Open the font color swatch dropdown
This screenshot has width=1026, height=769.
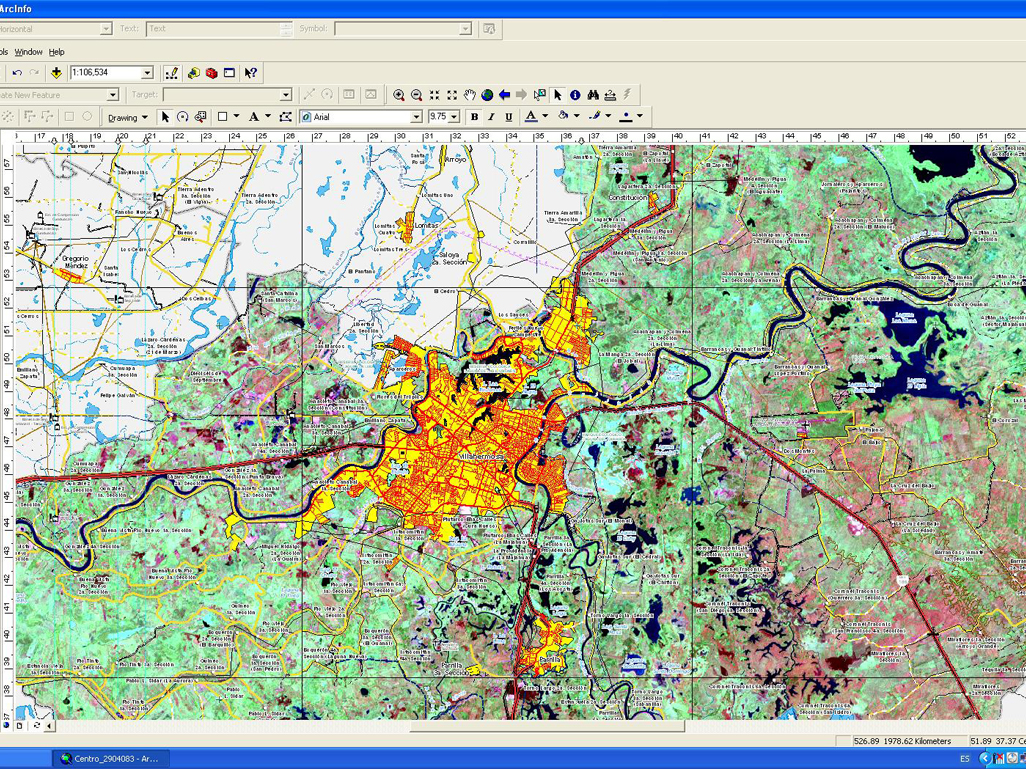tap(546, 116)
